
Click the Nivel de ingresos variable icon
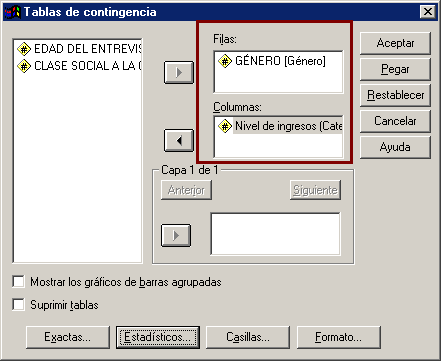225,126
